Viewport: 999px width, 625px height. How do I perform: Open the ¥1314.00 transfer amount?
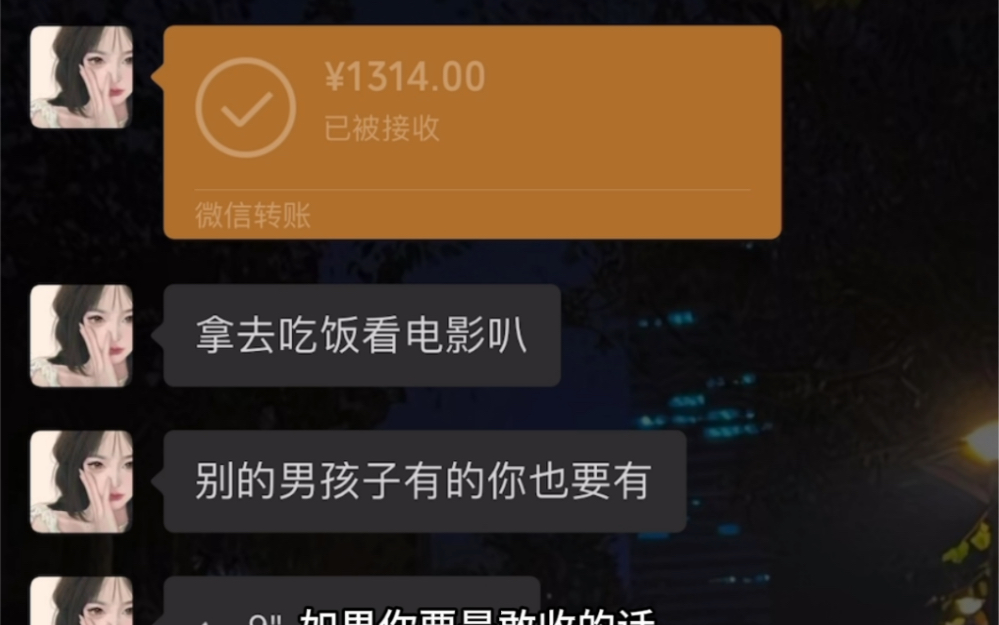pyautogui.click(x=405, y=76)
